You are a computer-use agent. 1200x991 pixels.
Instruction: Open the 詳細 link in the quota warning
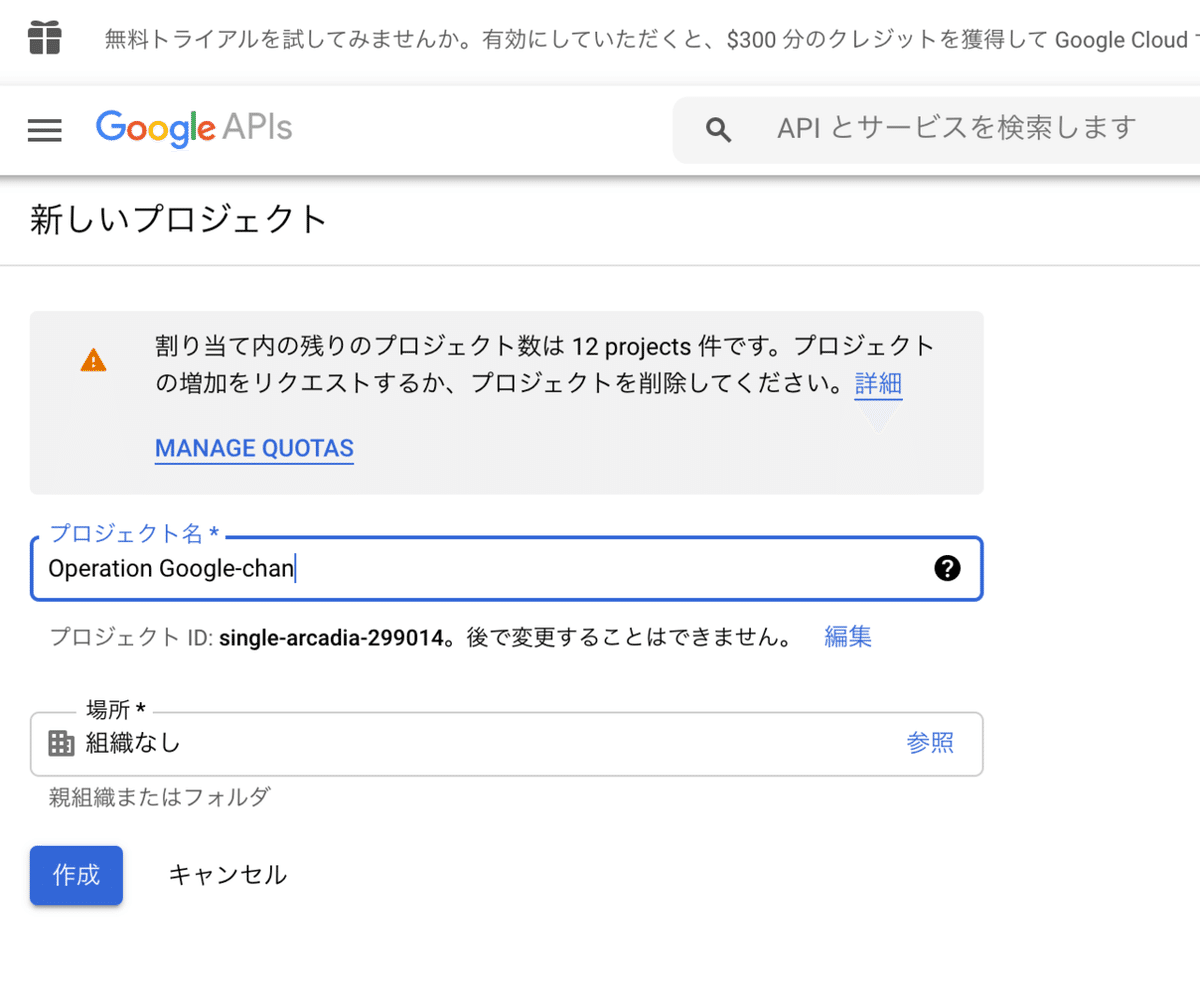click(x=878, y=384)
